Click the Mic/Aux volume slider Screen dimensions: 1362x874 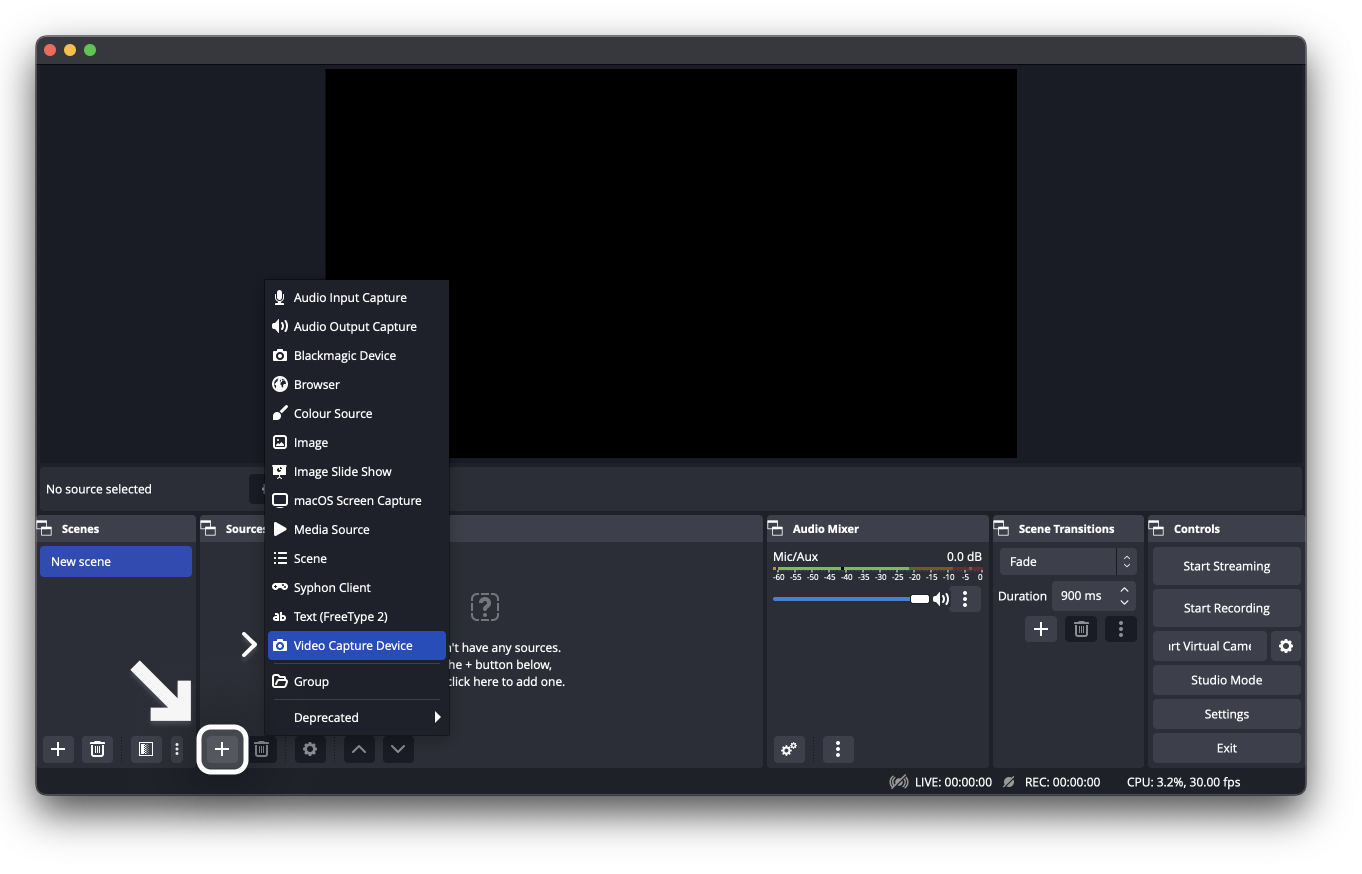[850, 599]
